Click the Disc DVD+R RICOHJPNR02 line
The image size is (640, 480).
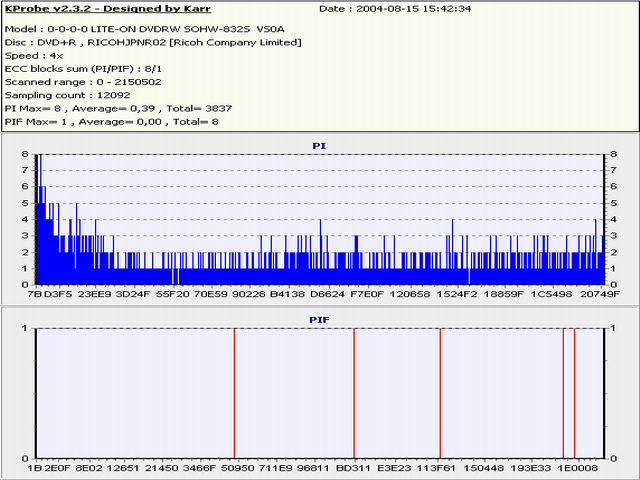(153, 42)
